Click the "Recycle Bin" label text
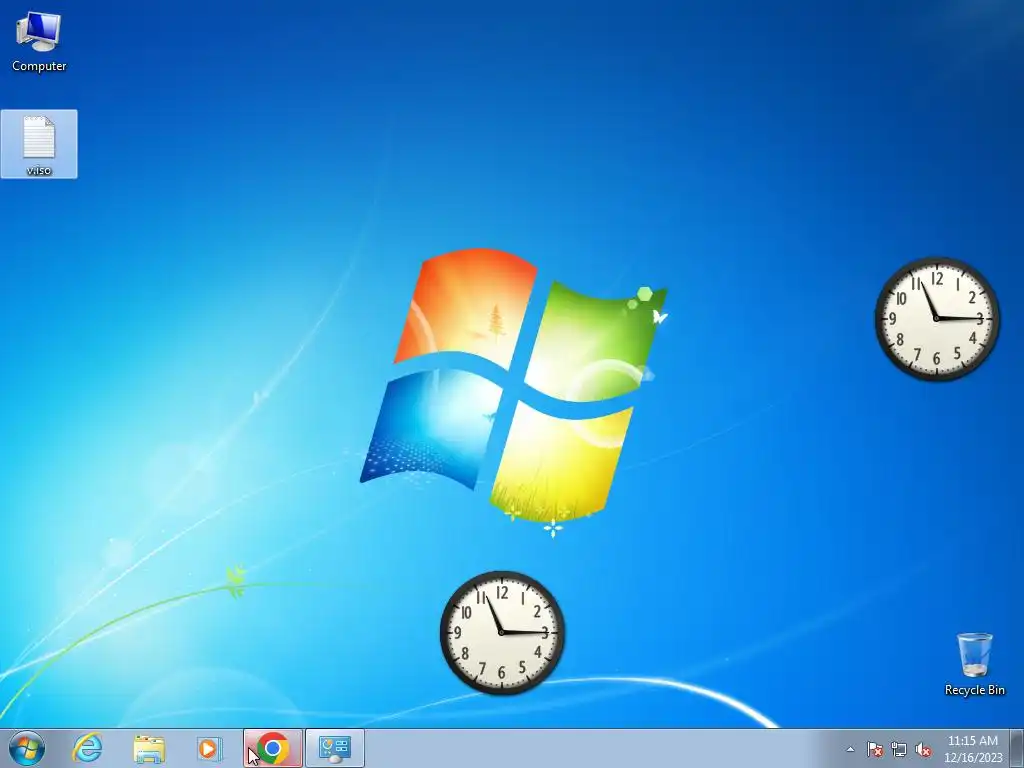1024x768 pixels. pyautogui.click(x=974, y=690)
